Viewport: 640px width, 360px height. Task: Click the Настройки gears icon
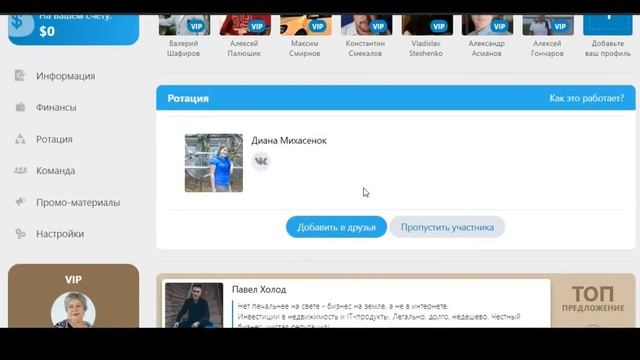point(20,233)
